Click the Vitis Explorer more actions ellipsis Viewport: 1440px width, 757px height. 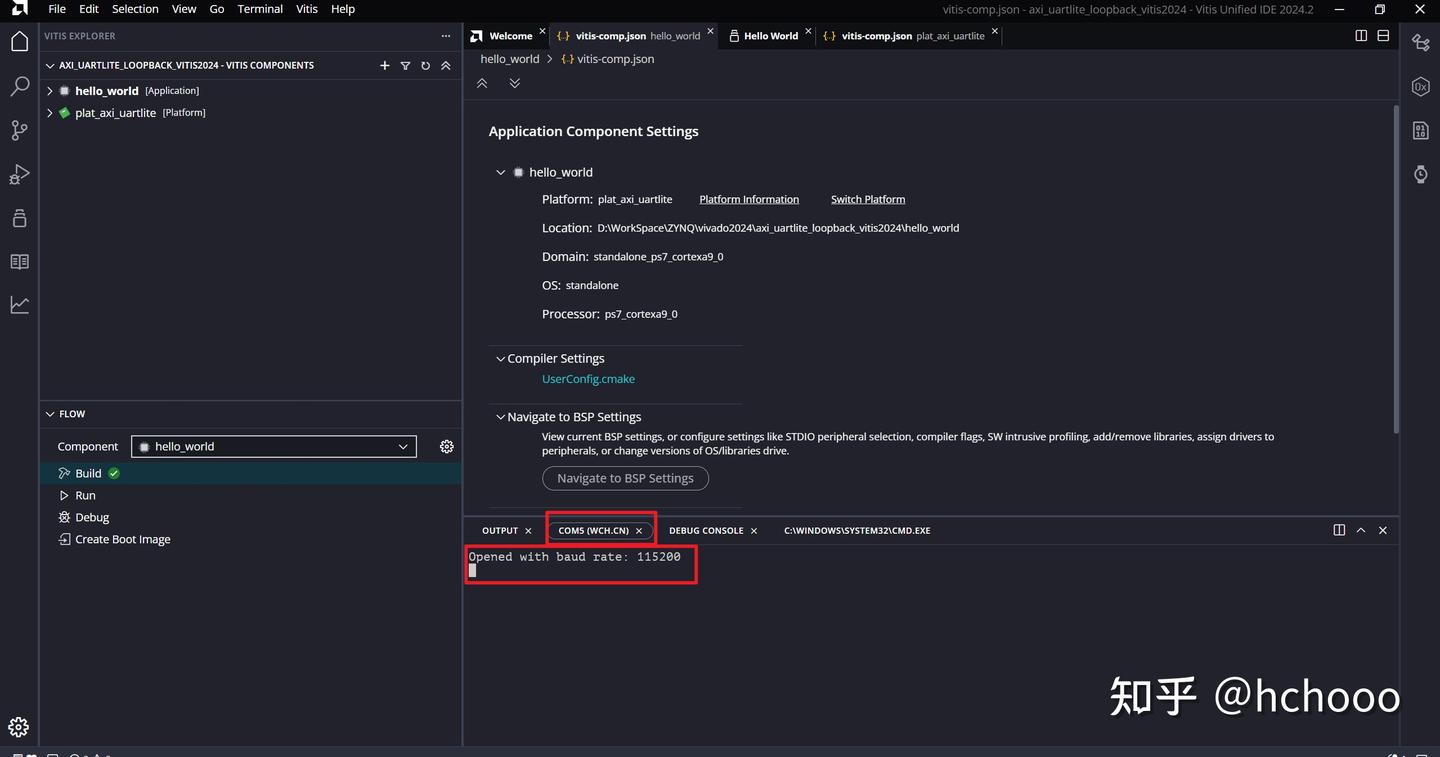click(446, 36)
